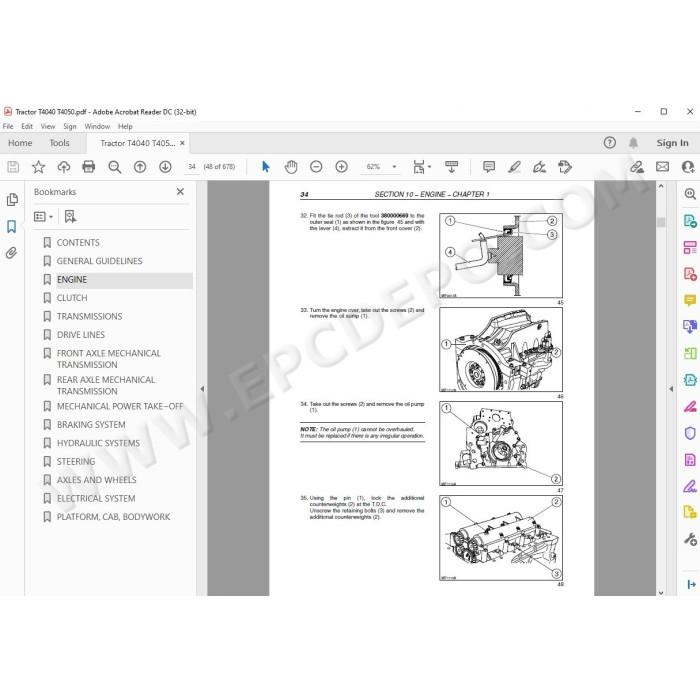Go to previous page arrow

(x=140, y=167)
